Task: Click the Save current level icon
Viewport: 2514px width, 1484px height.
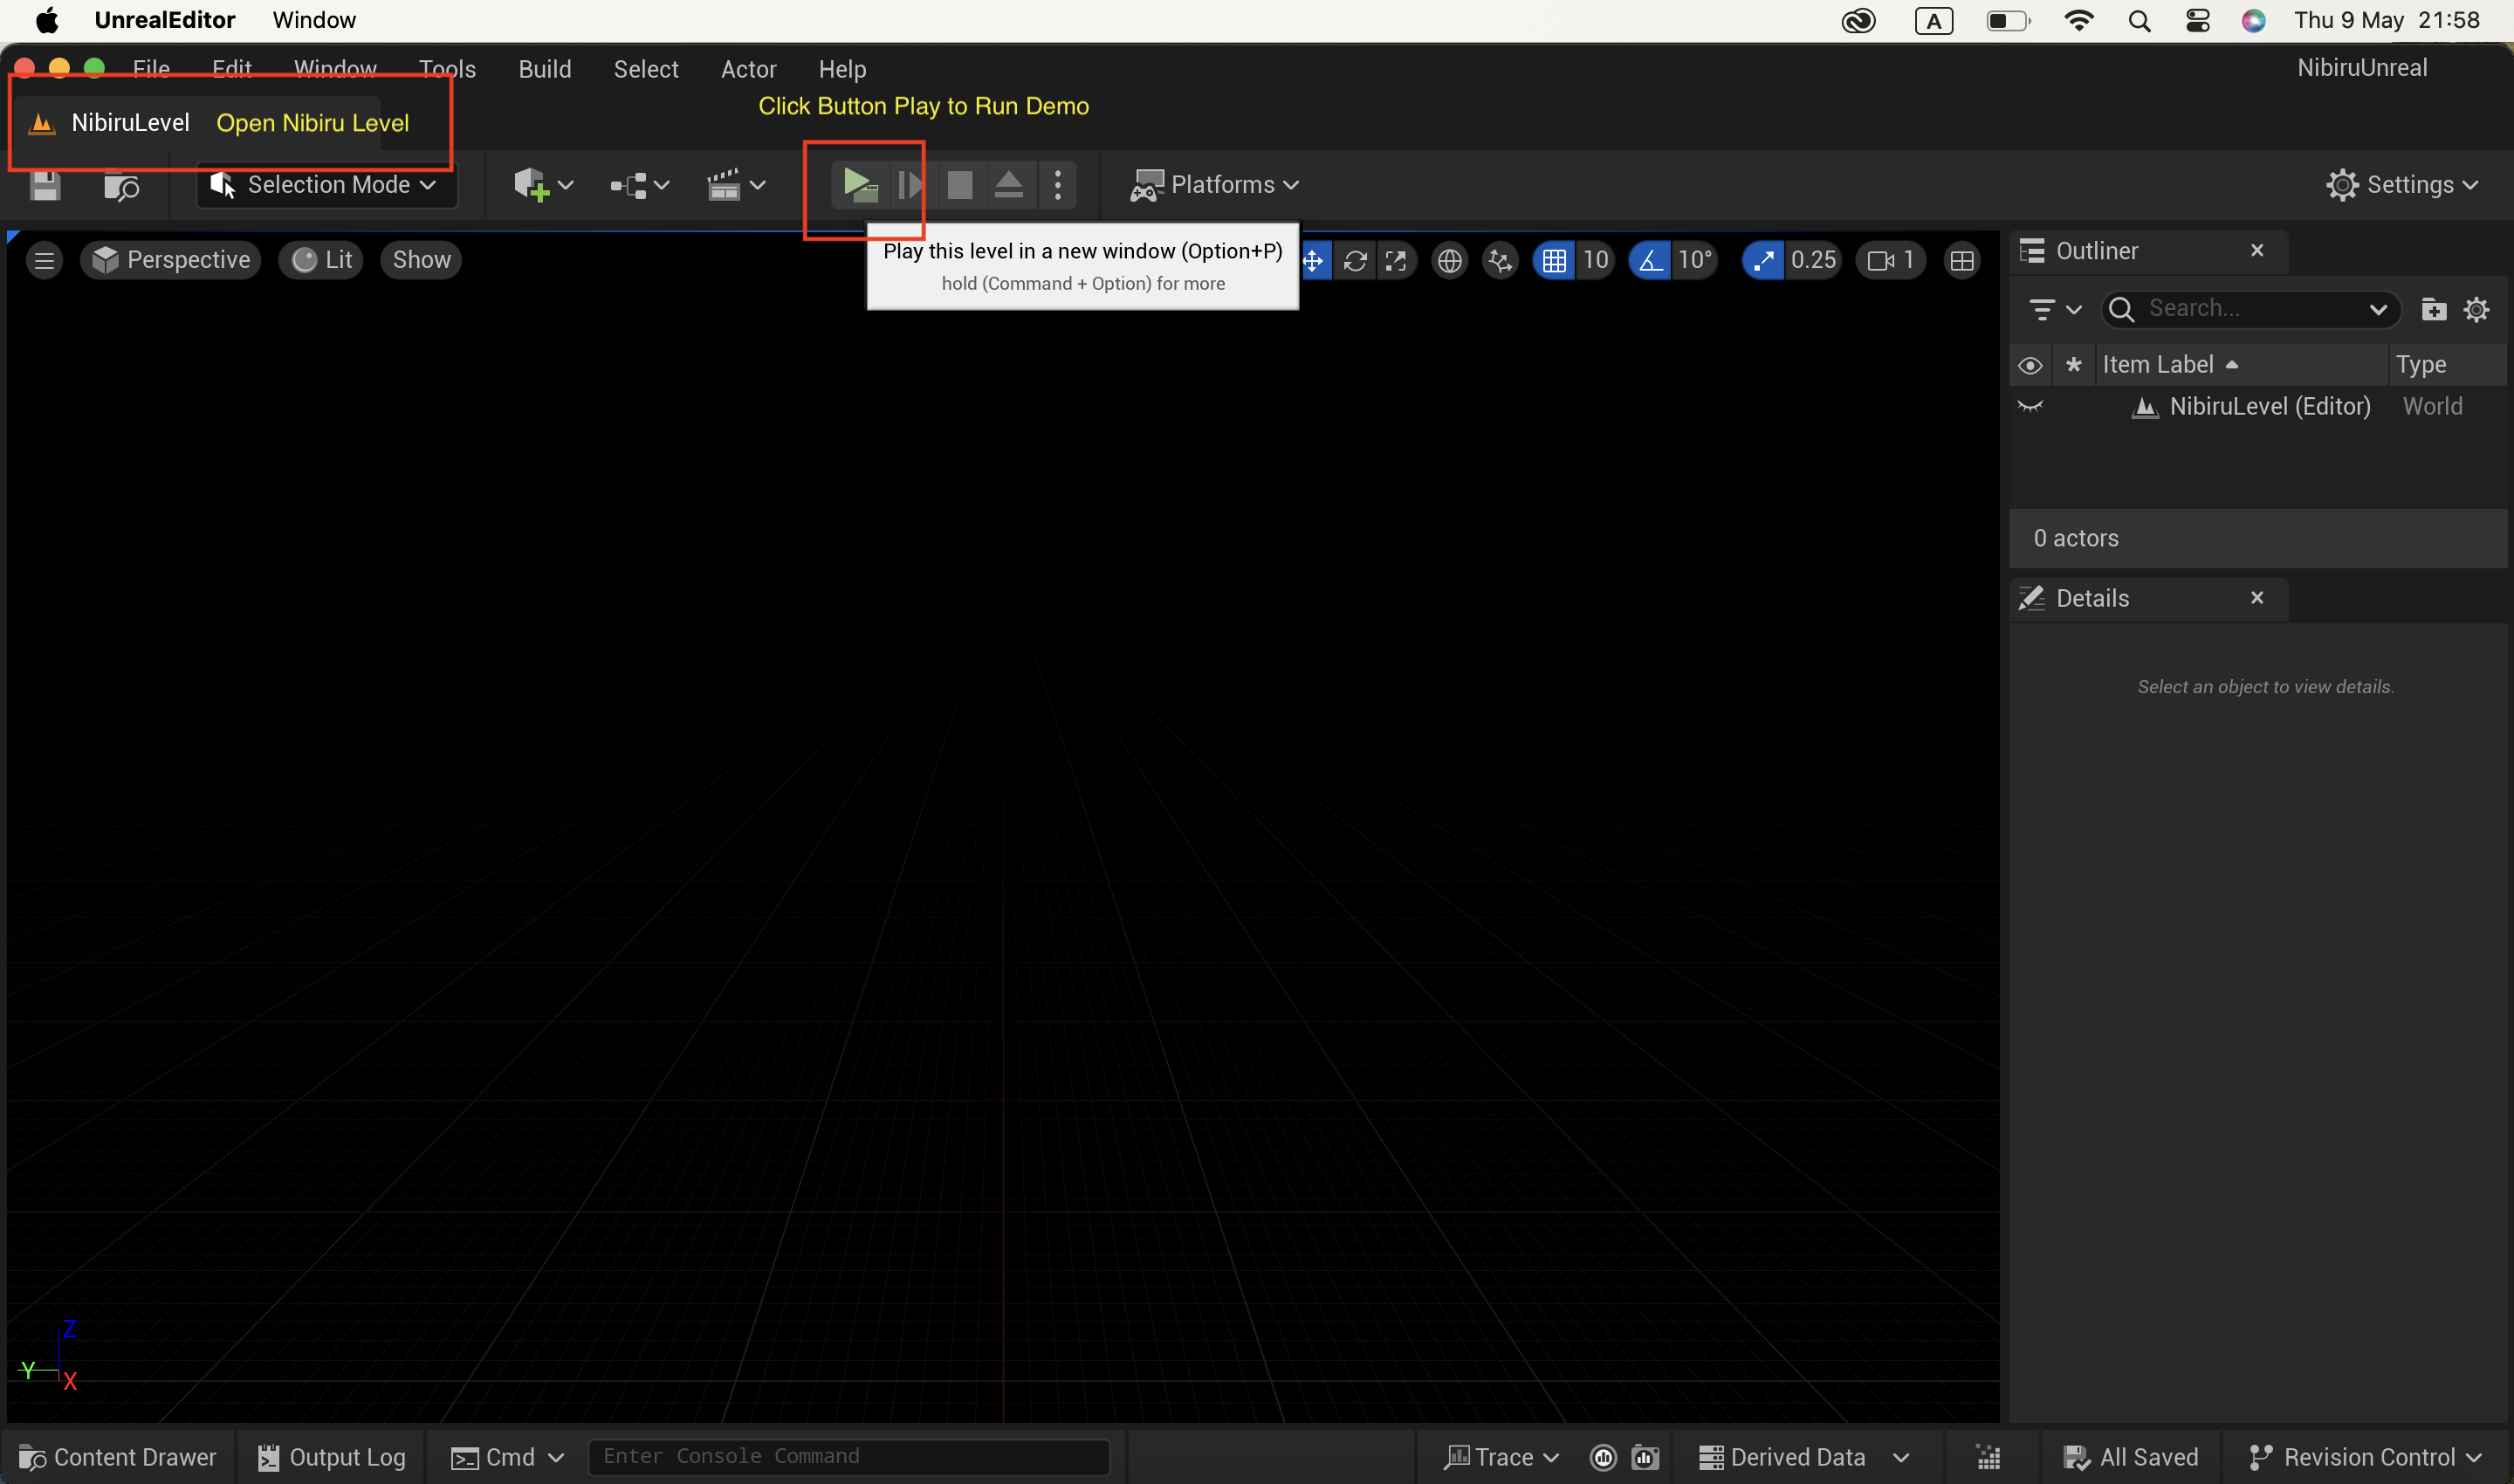Action: (45, 186)
